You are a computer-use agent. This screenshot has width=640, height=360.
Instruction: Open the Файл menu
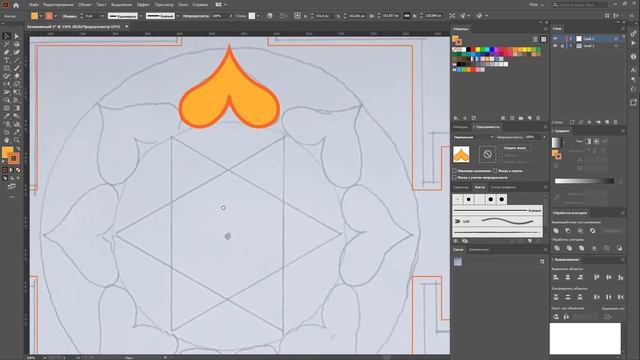(x=34, y=5)
